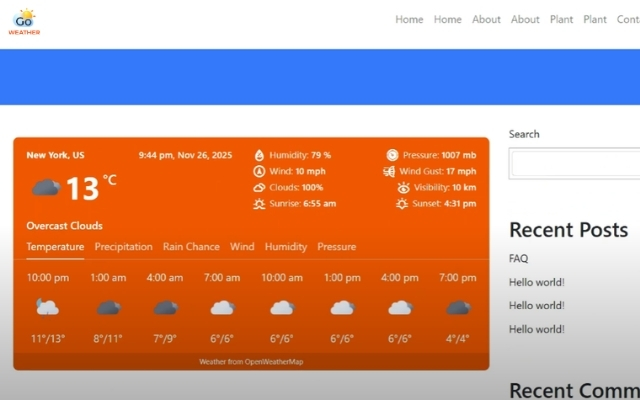Click the 7:00 am forecast time label
640x400 pixels.
click(222, 278)
